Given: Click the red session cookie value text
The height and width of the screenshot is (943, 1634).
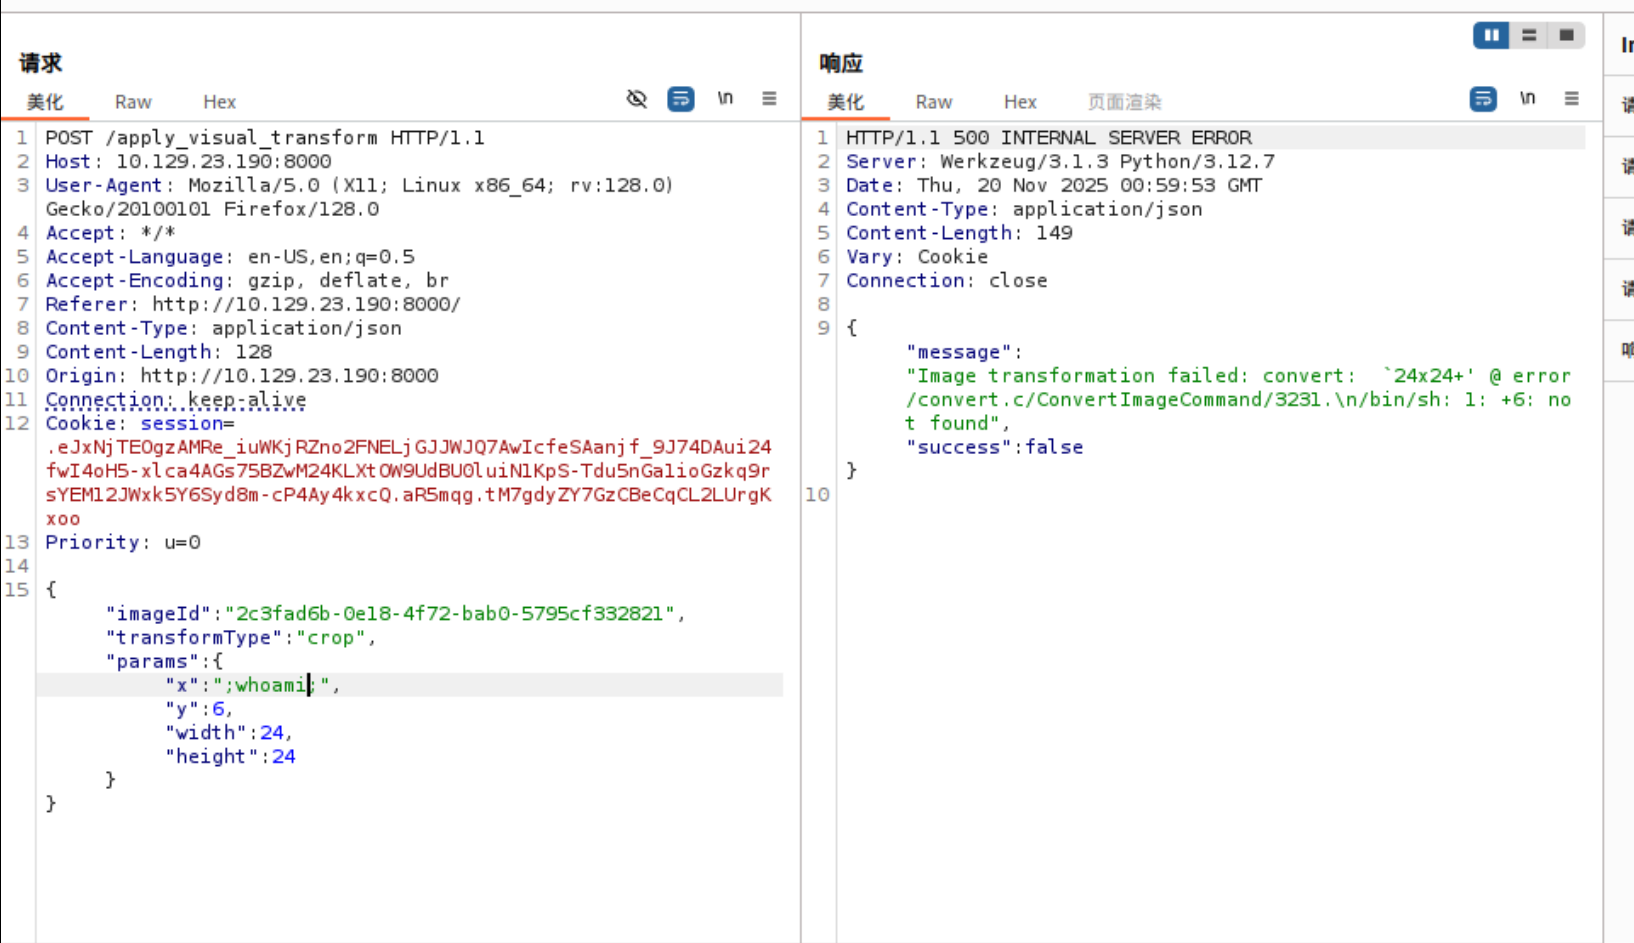Looking at the screenshot, I should click(x=408, y=471).
